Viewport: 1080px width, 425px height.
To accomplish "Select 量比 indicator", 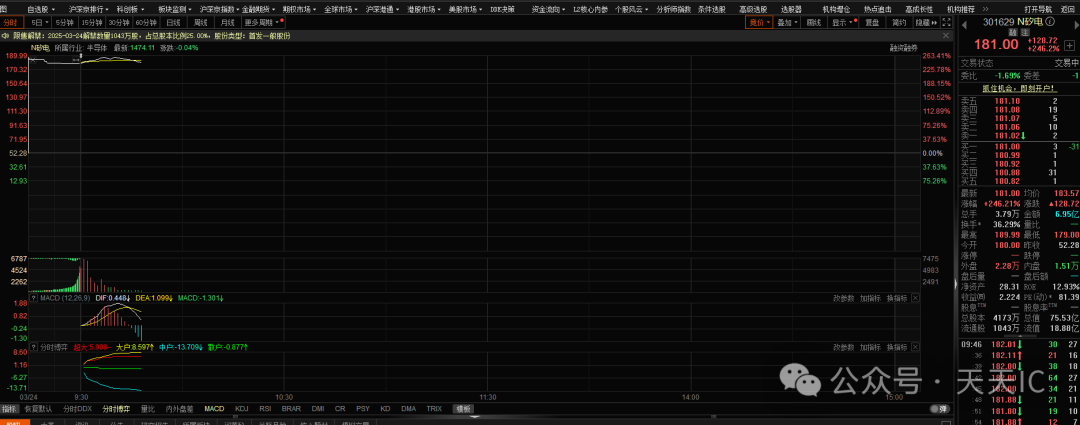I will [147, 408].
